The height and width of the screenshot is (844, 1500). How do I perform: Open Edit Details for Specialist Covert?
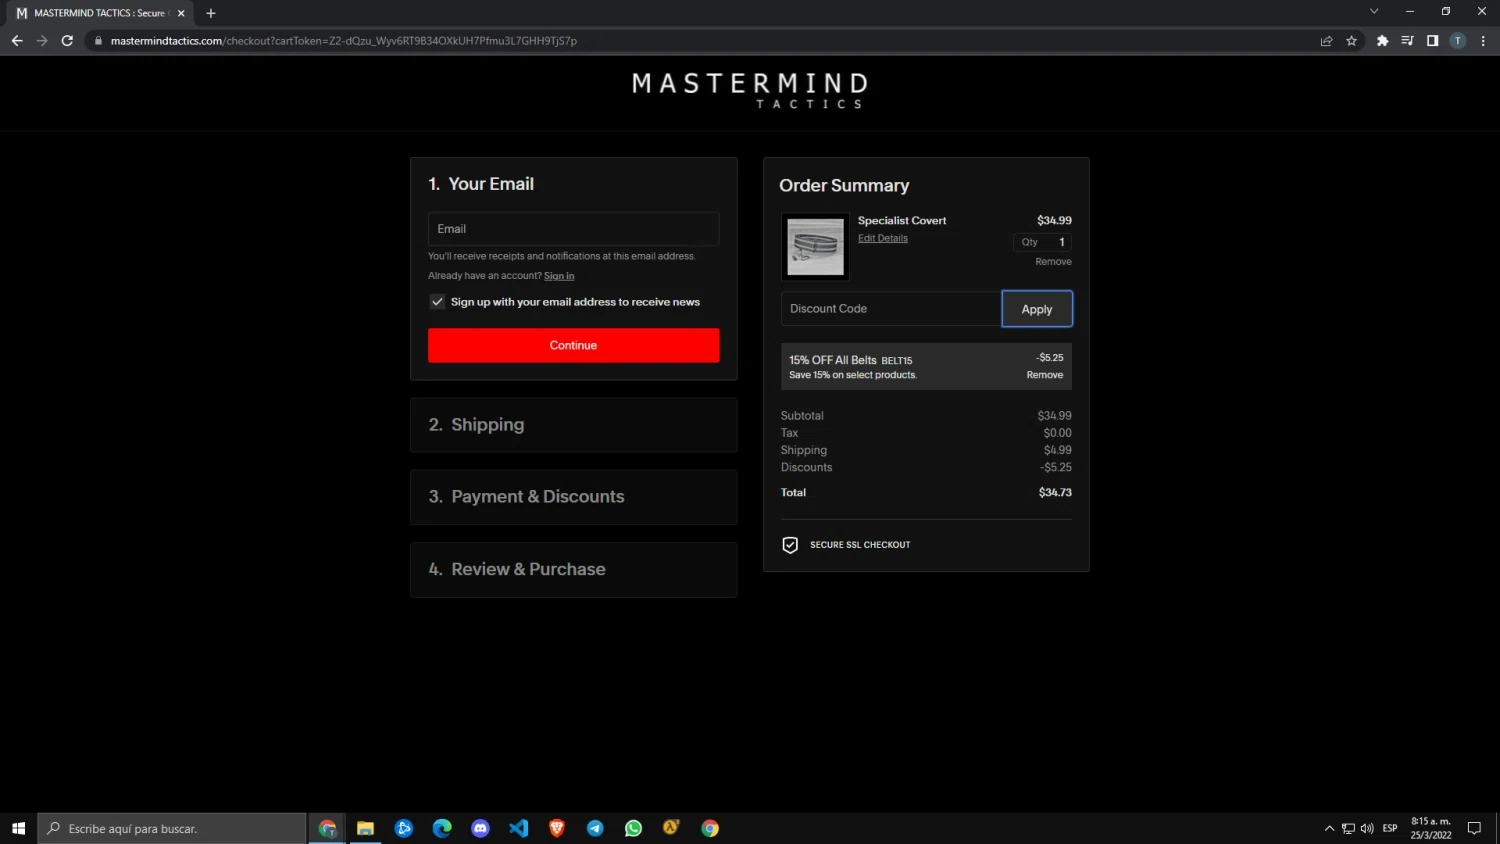coord(883,238)
